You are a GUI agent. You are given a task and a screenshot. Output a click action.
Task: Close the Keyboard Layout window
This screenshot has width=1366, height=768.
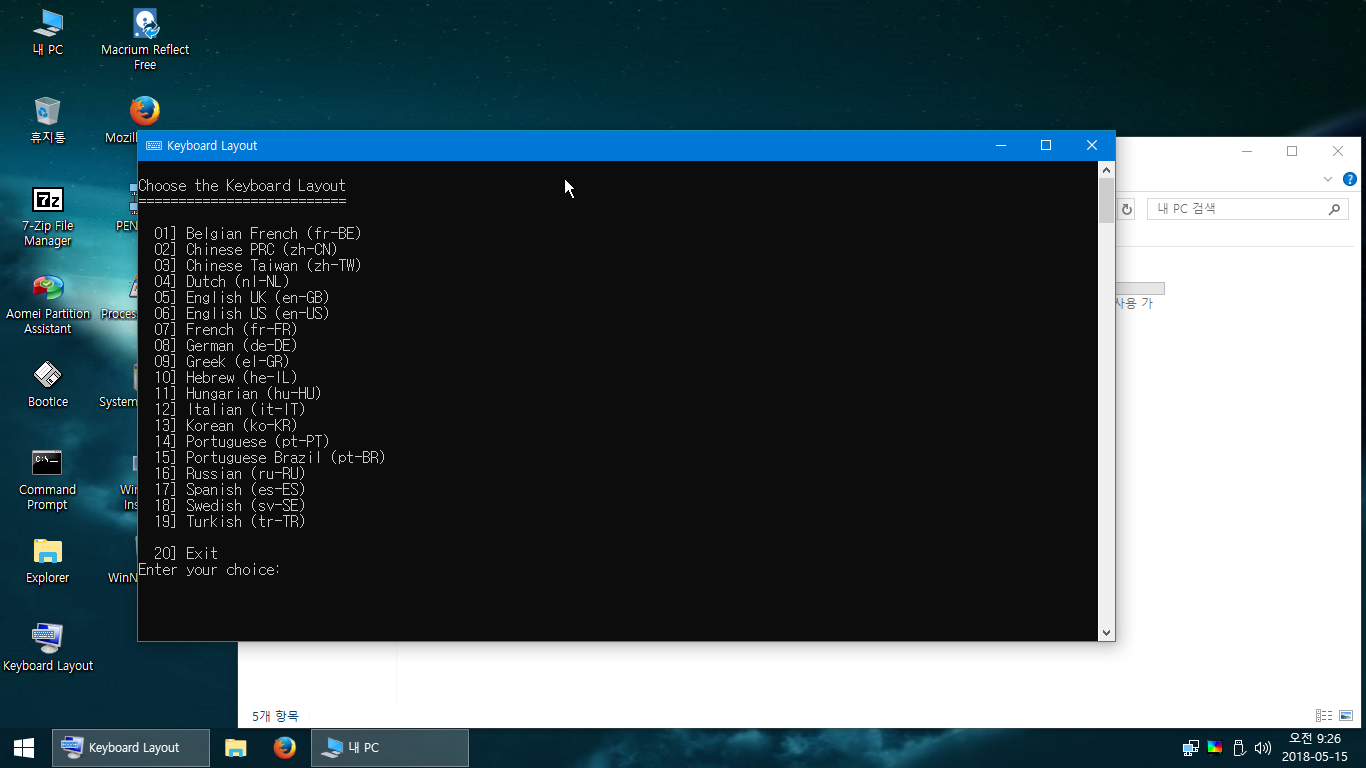point(1092,145)
